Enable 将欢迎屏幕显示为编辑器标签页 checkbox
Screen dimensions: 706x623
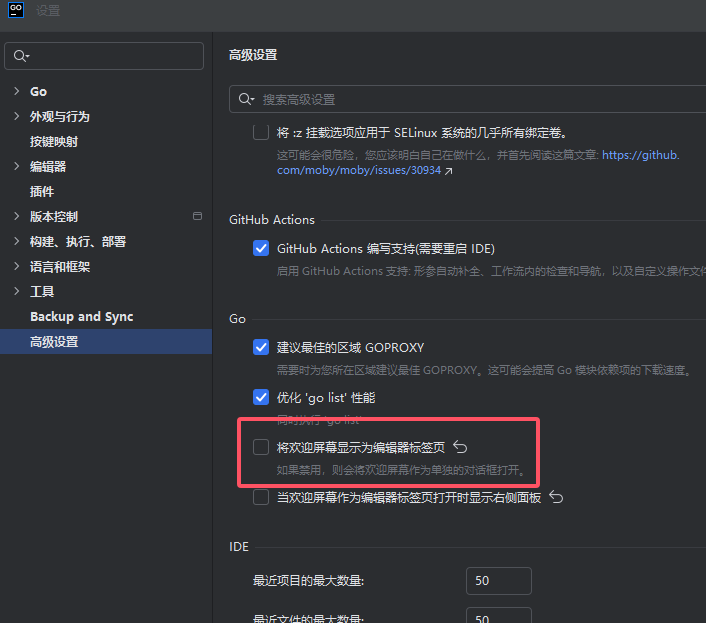click(261, 447)
